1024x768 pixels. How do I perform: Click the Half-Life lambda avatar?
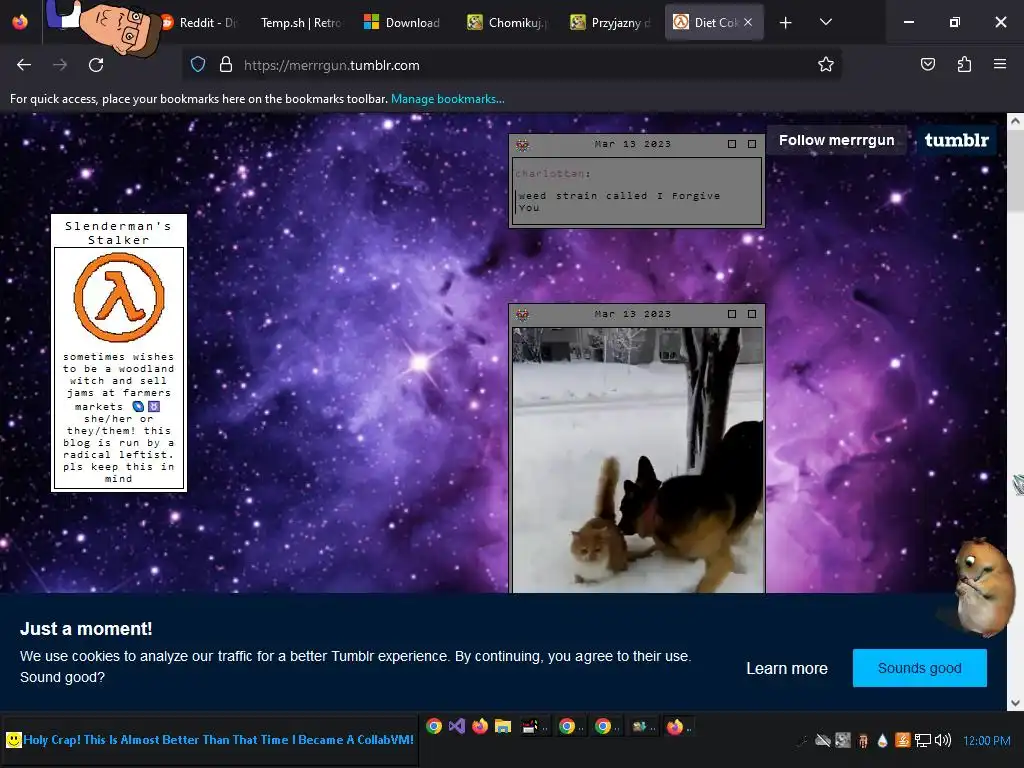tap(119, 297)
